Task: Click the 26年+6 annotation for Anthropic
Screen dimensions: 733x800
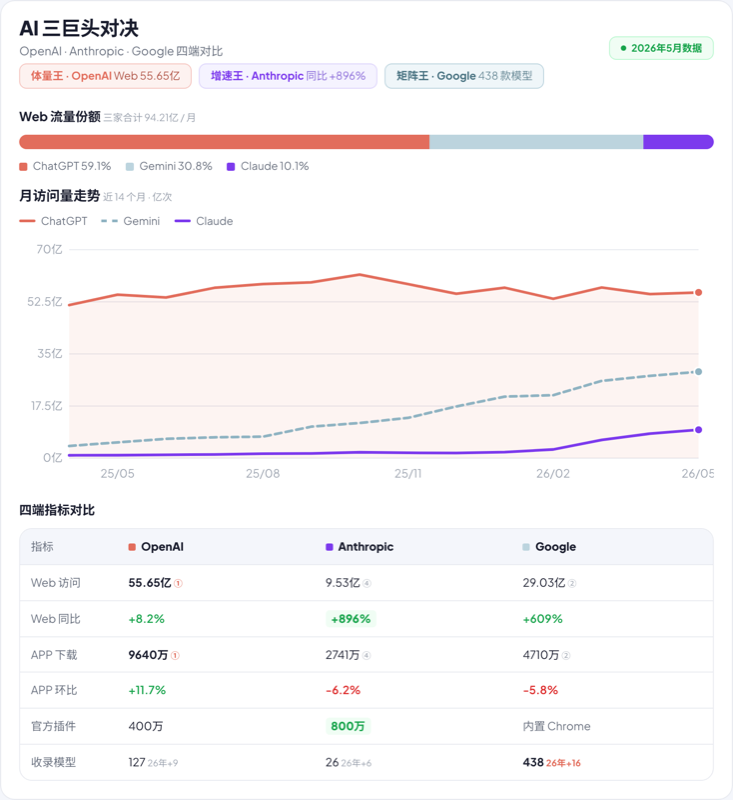Action: point(356,763)
